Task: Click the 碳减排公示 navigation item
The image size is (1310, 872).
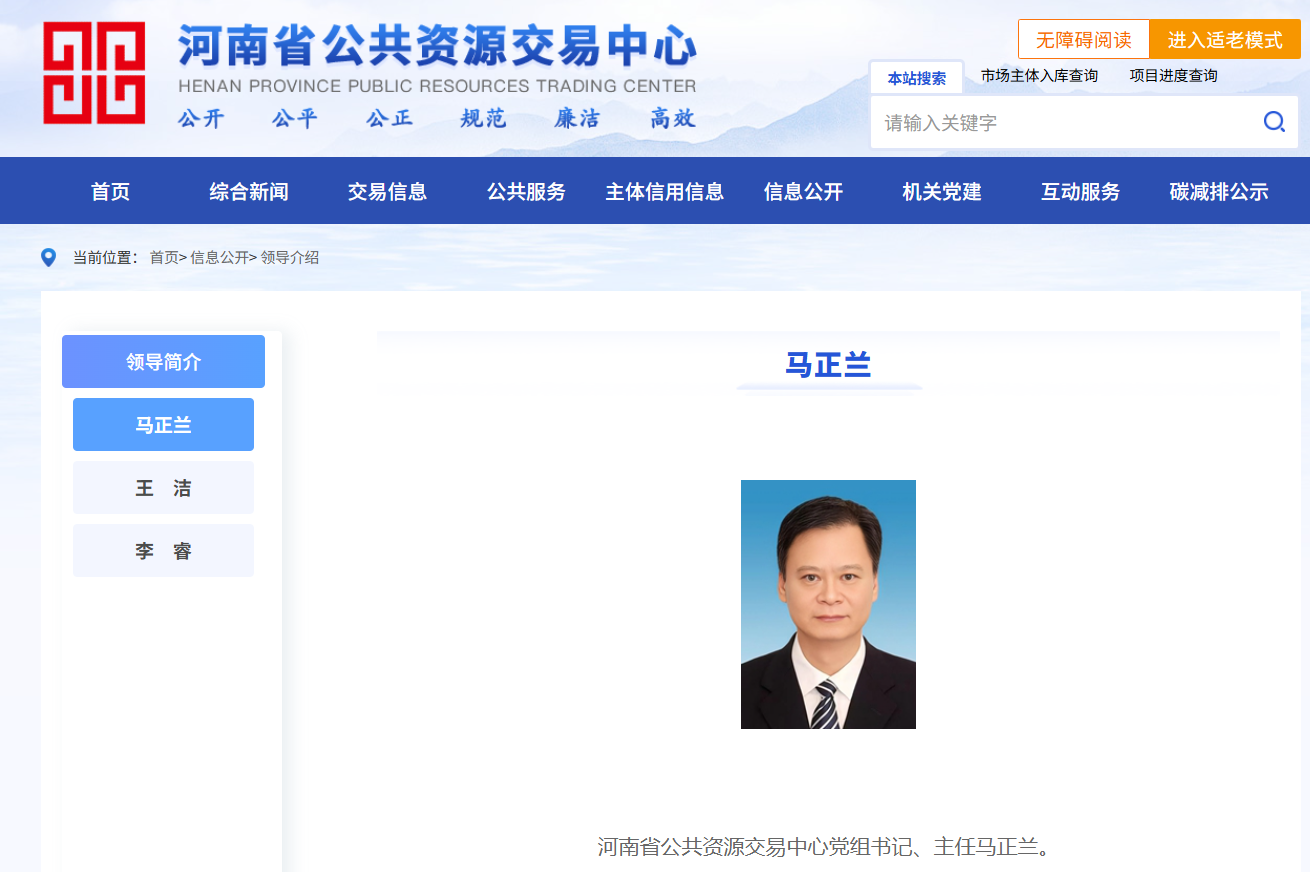Action: coord(1218,191)
